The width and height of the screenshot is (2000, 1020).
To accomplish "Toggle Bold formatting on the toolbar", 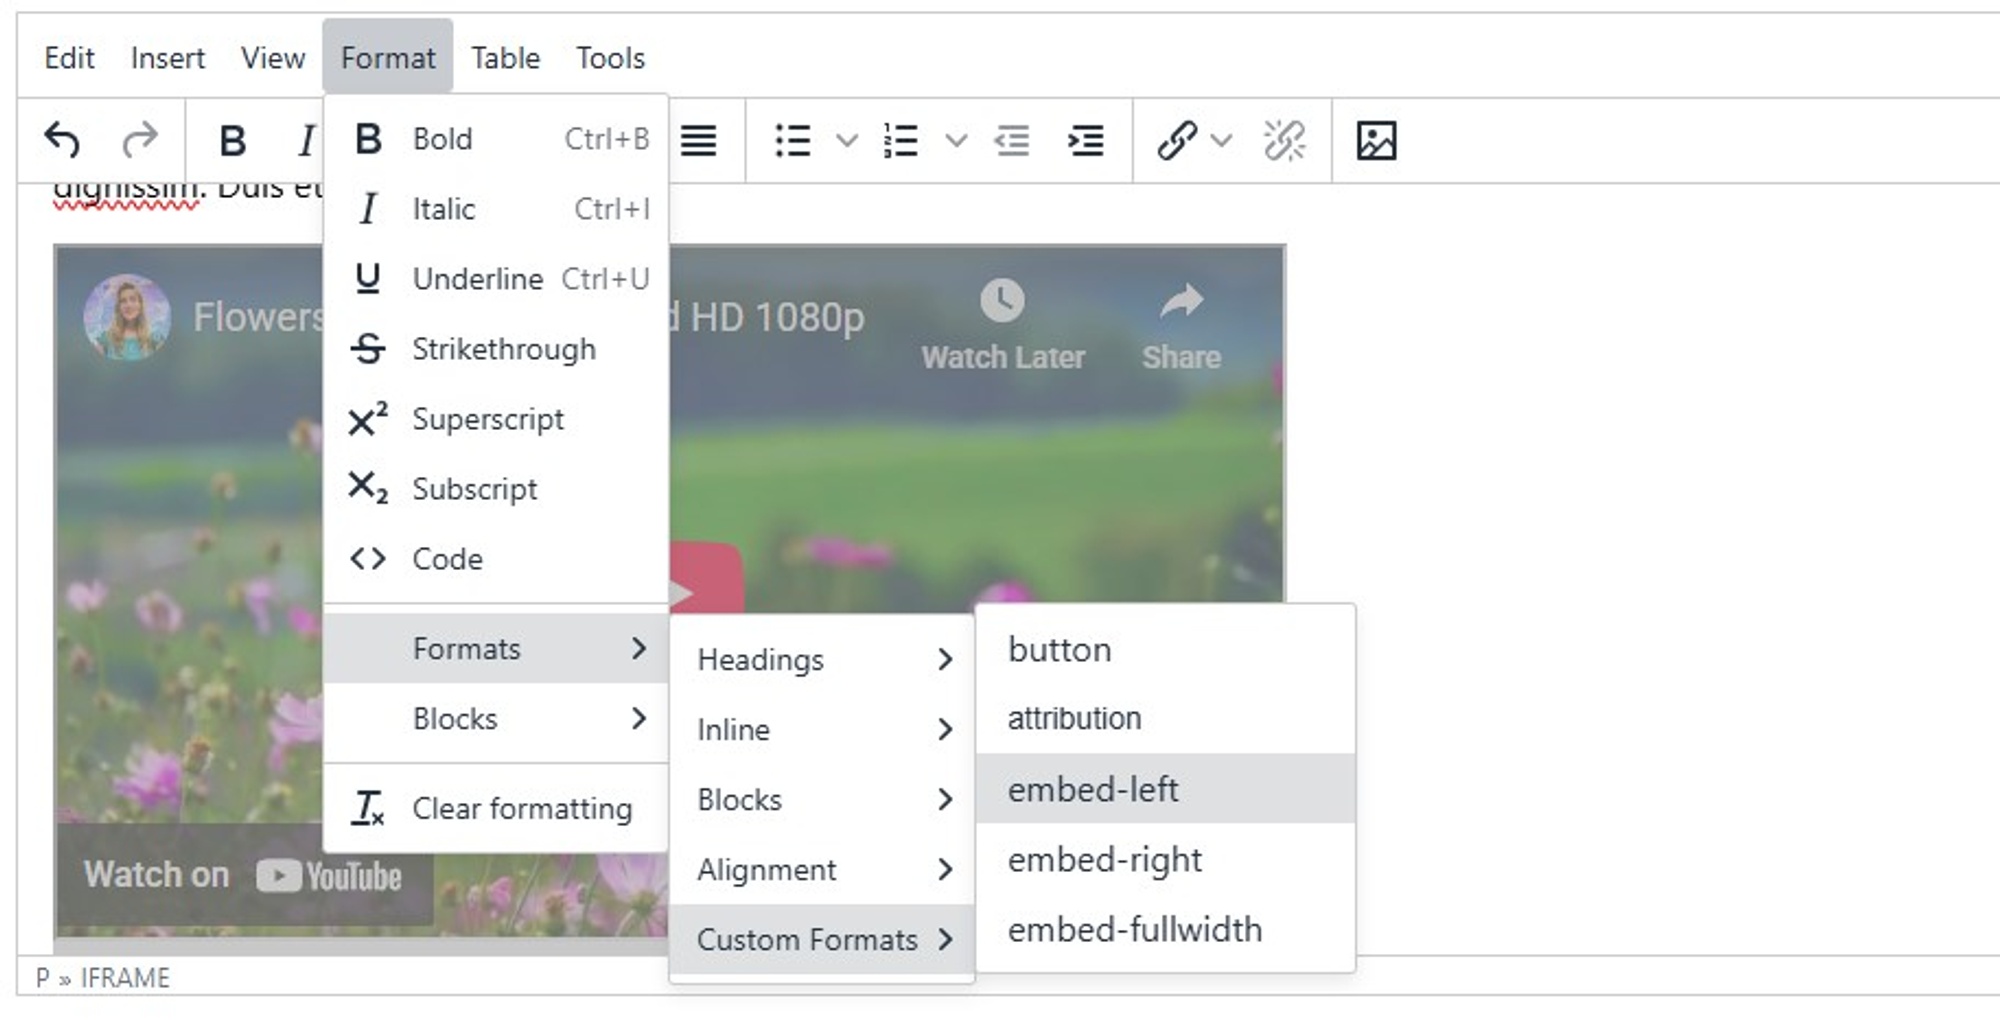I will [x=233, y=141].
